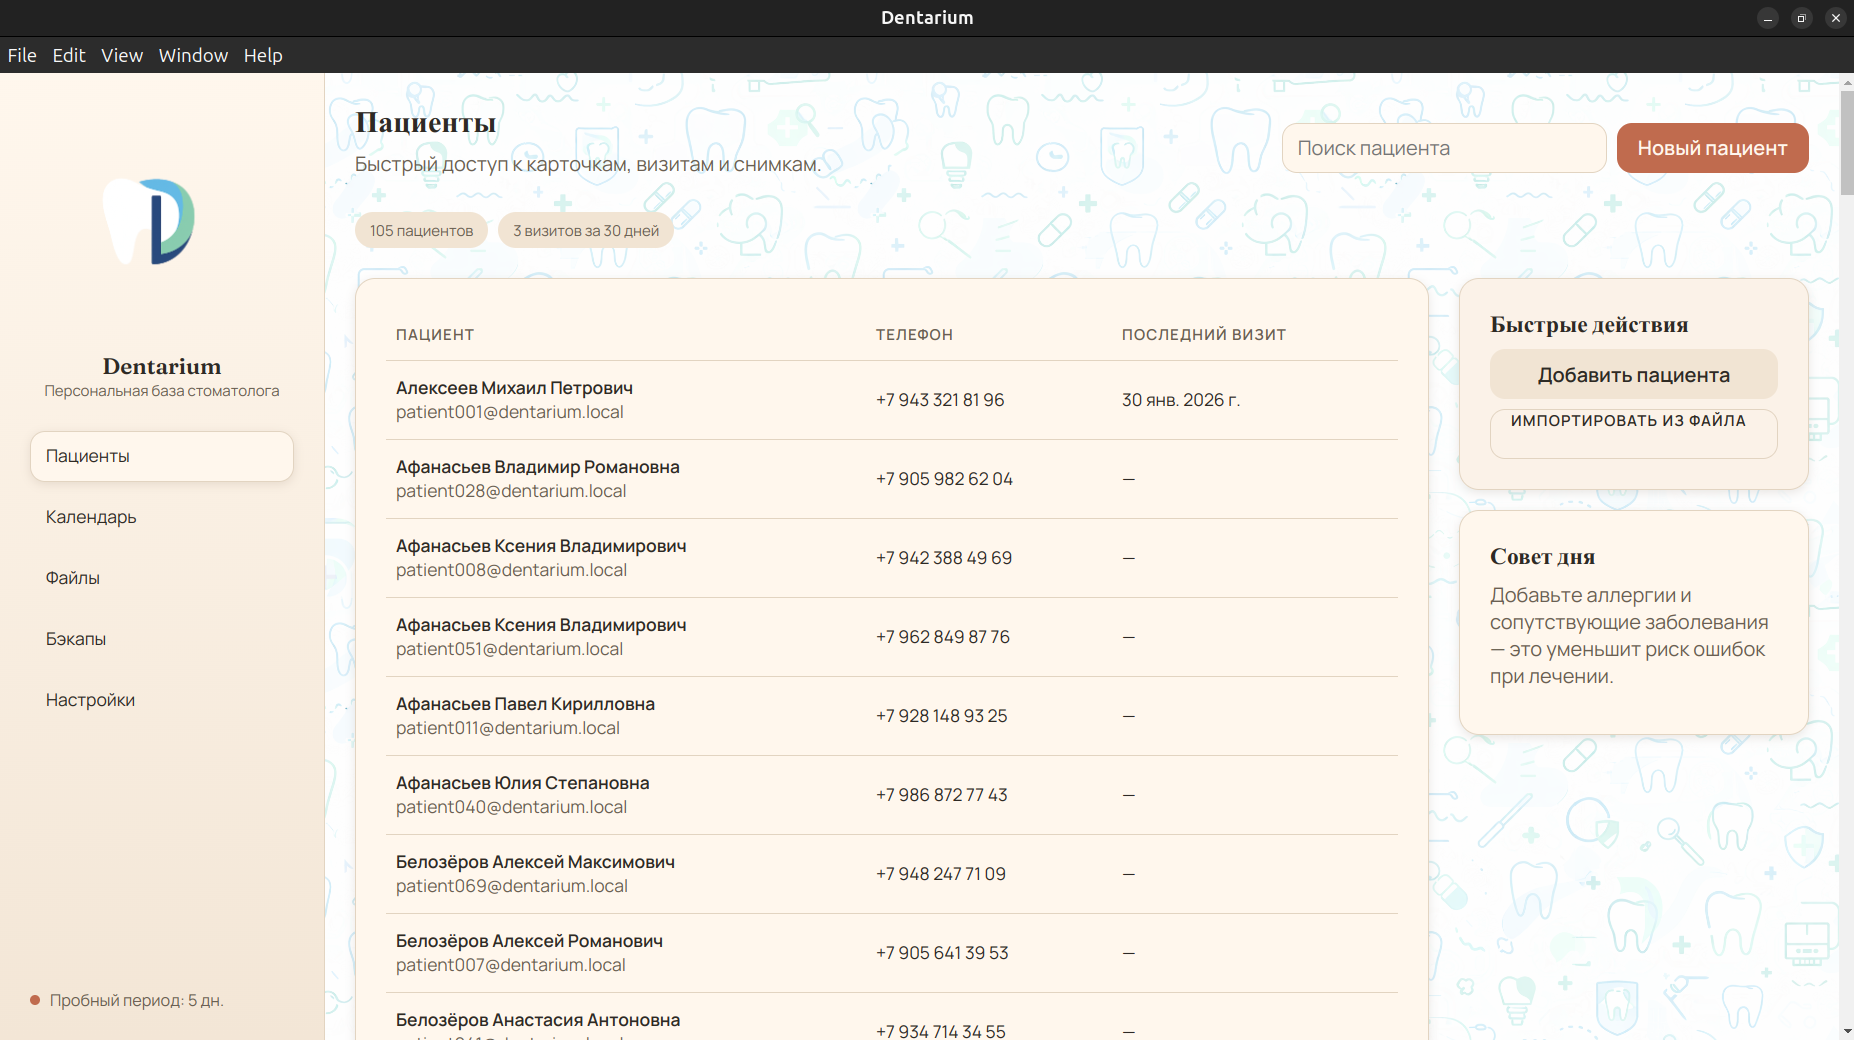This screenshot has width=1854, height=1040.
Task: Click the trial period status dot
Action: coord(35,1000)
